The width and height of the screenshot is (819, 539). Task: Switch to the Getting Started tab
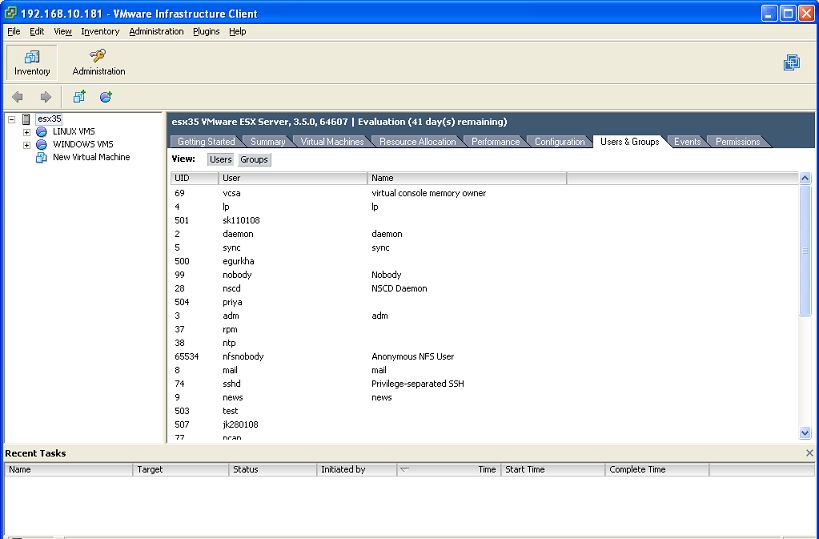point(206,142)
